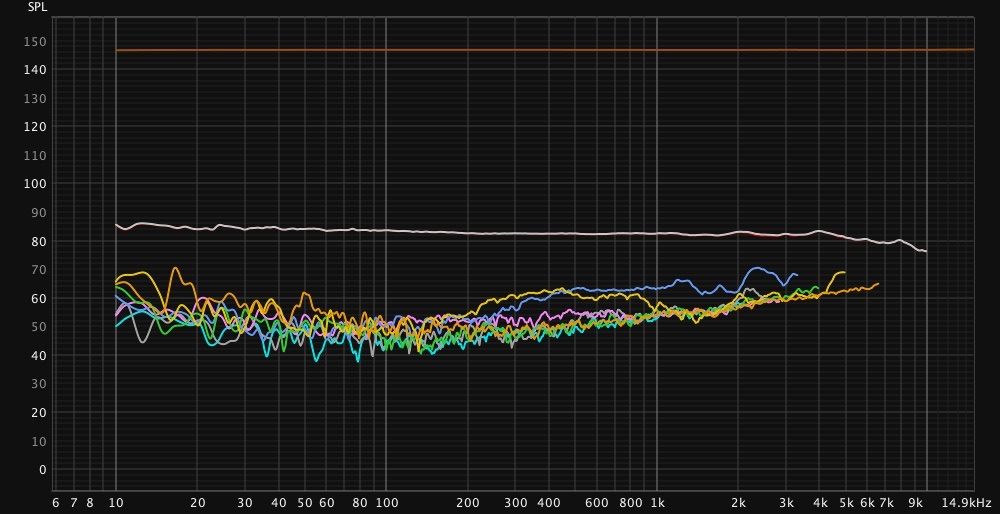Screen dimensions: 1000x514
Task: Click the 8 Hz frequency axis label
Action: [x=90, y=503]
